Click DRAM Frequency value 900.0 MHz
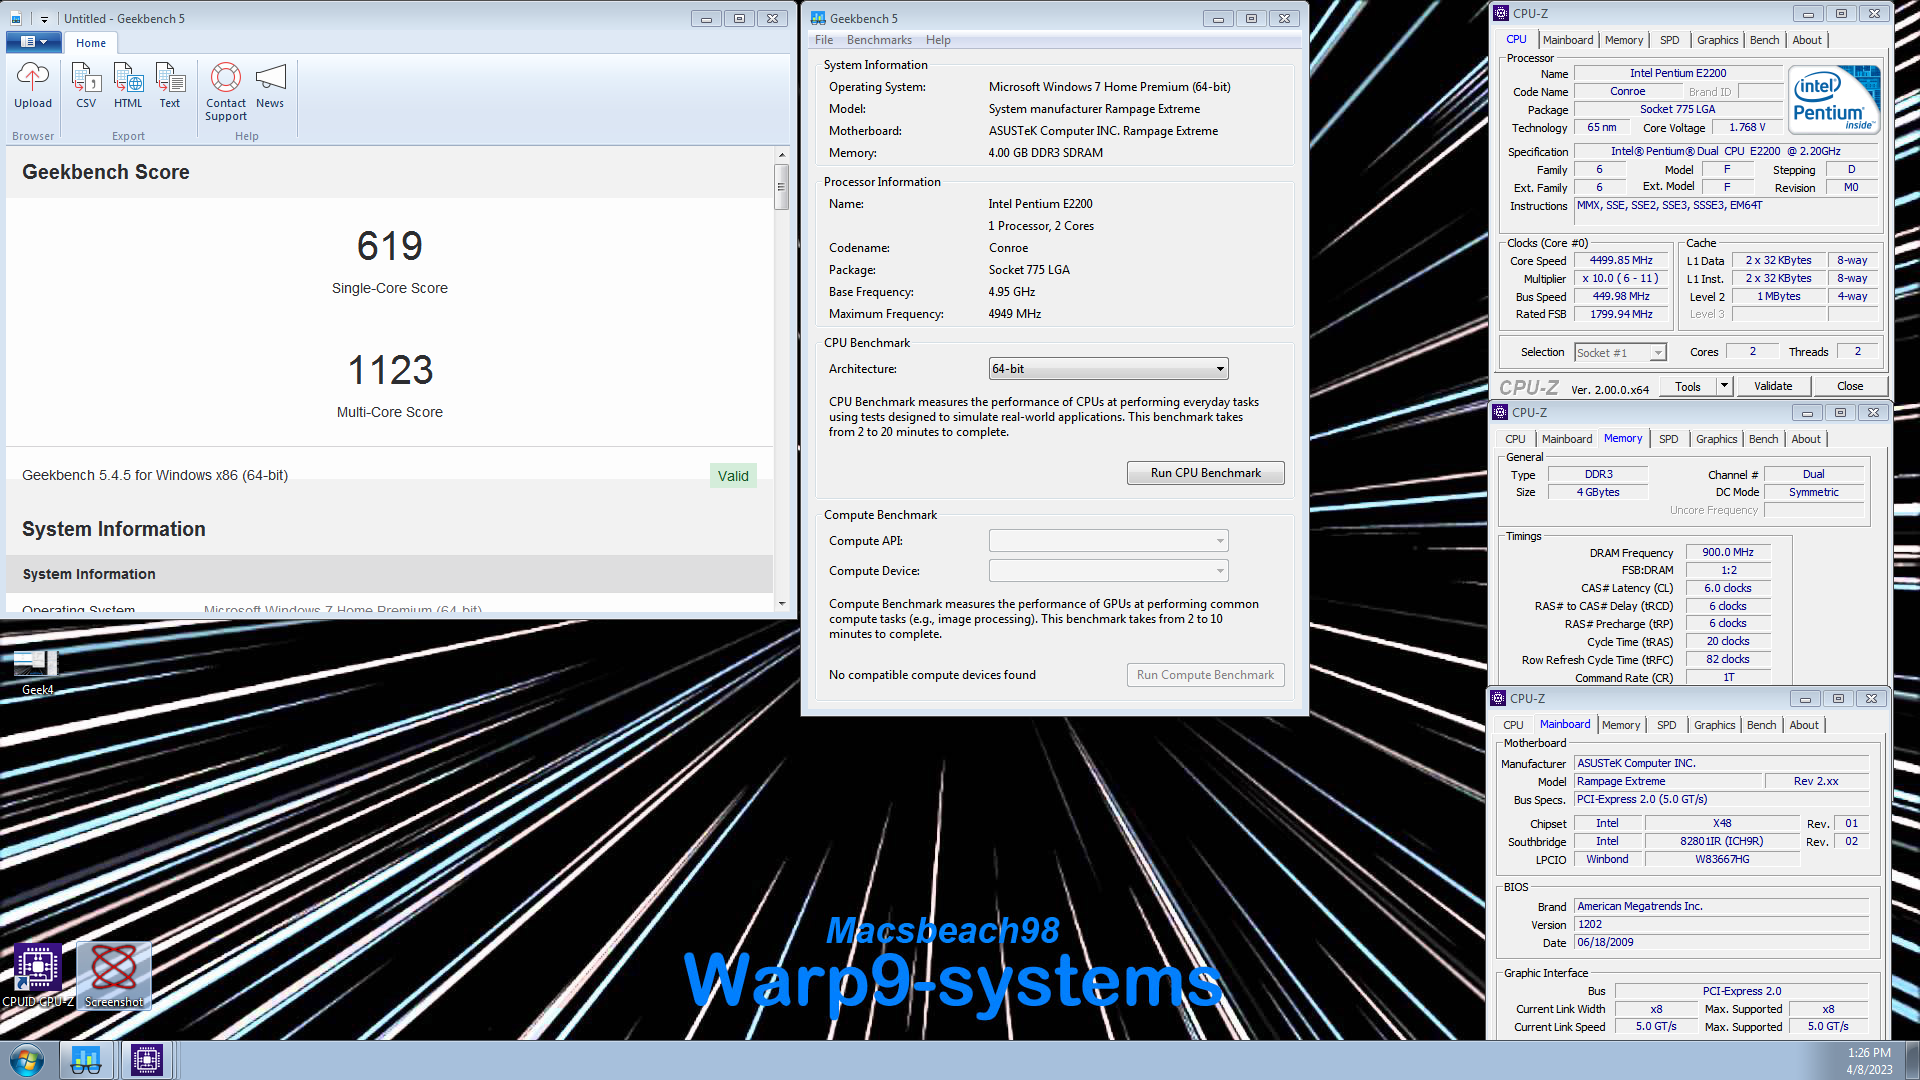The height and width of the screenshot is (1080, 1920). (1727, 552)
